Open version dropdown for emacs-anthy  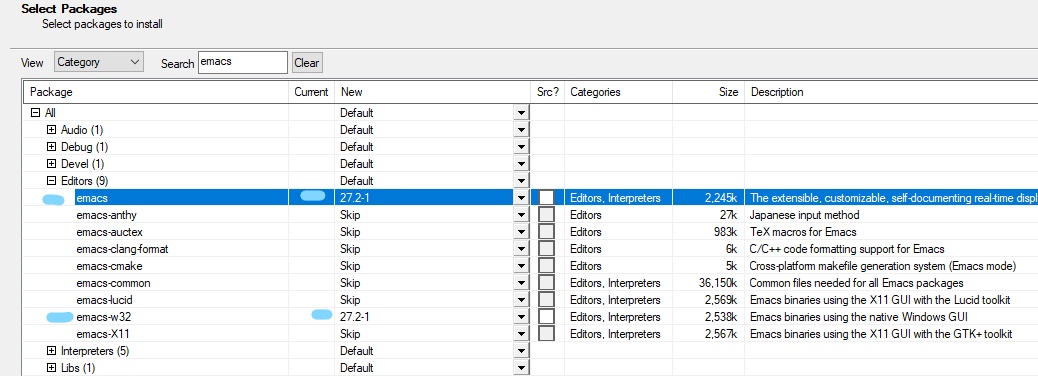pyautogui.click(x=522, y=215)
